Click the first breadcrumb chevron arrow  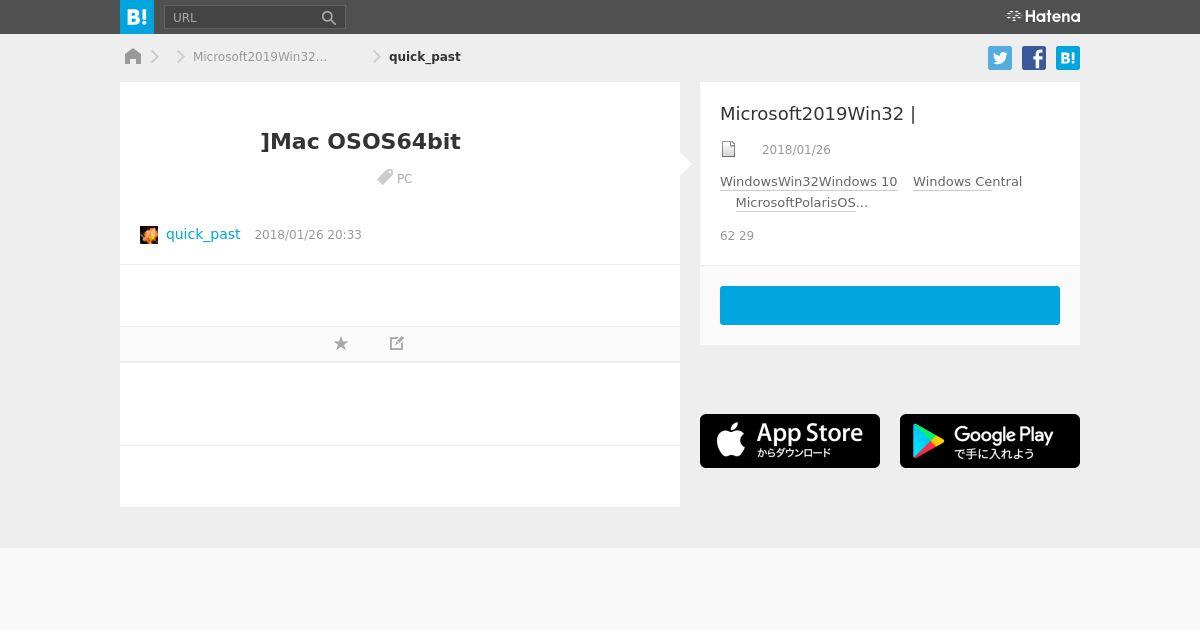point(156,56)
